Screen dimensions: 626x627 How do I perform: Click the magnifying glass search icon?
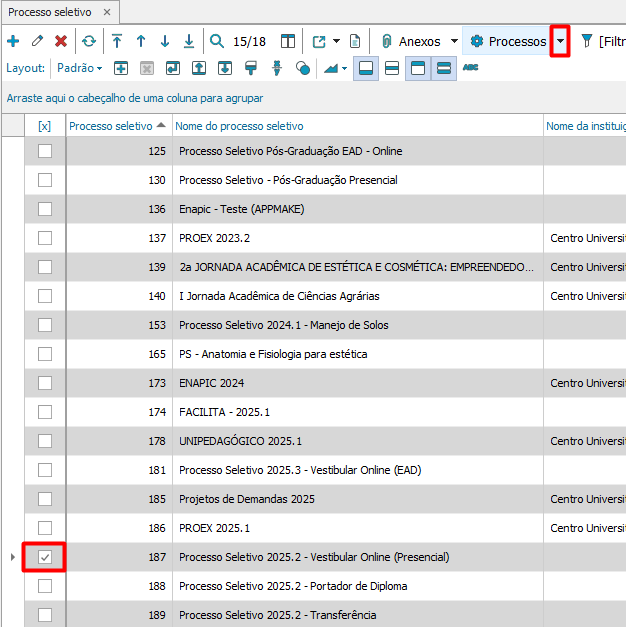click(x=217, y=41)
